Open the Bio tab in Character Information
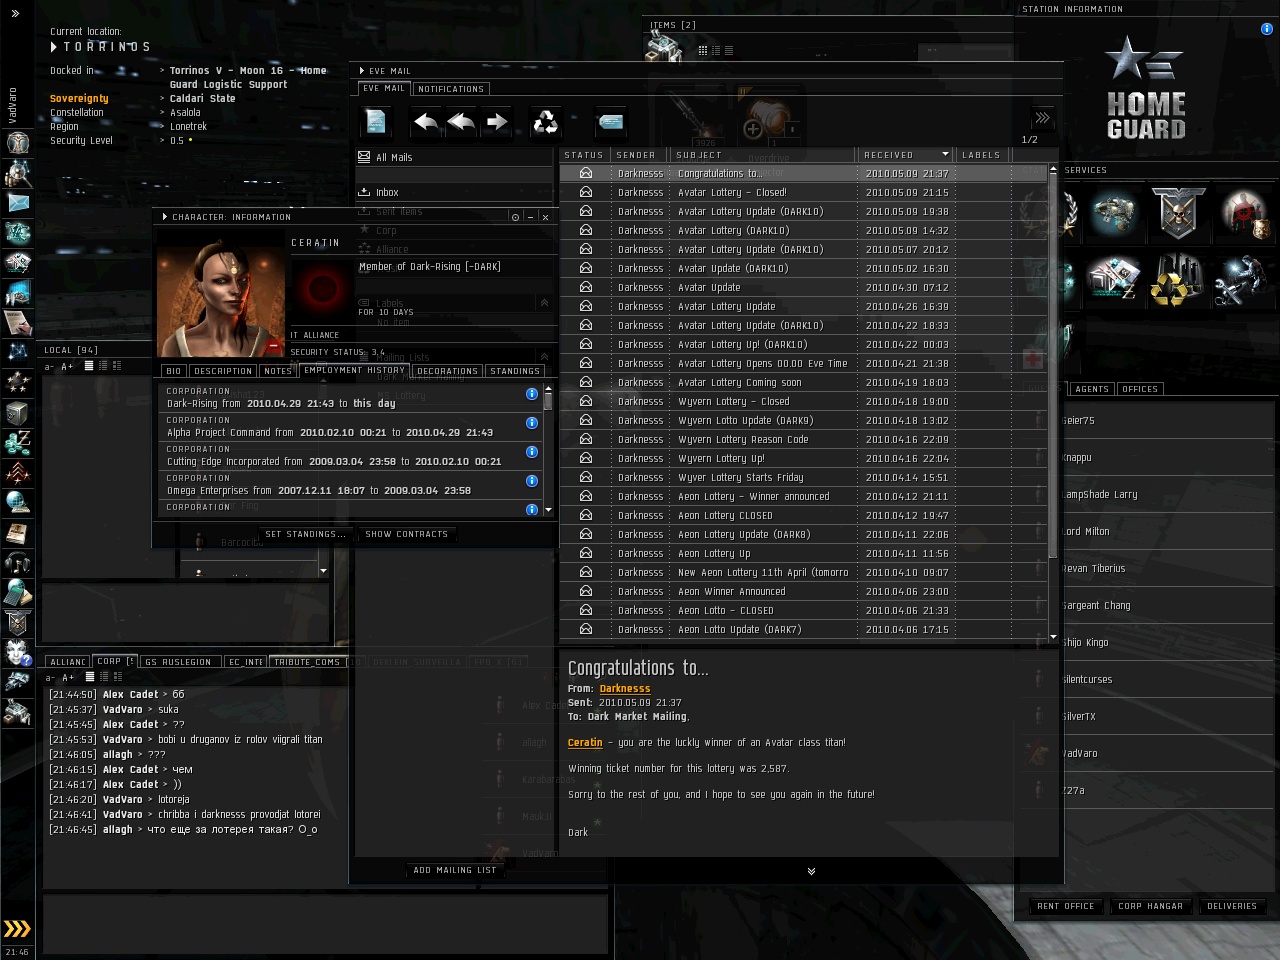Viewport: 1280px width, 960px height. [174, 371]
